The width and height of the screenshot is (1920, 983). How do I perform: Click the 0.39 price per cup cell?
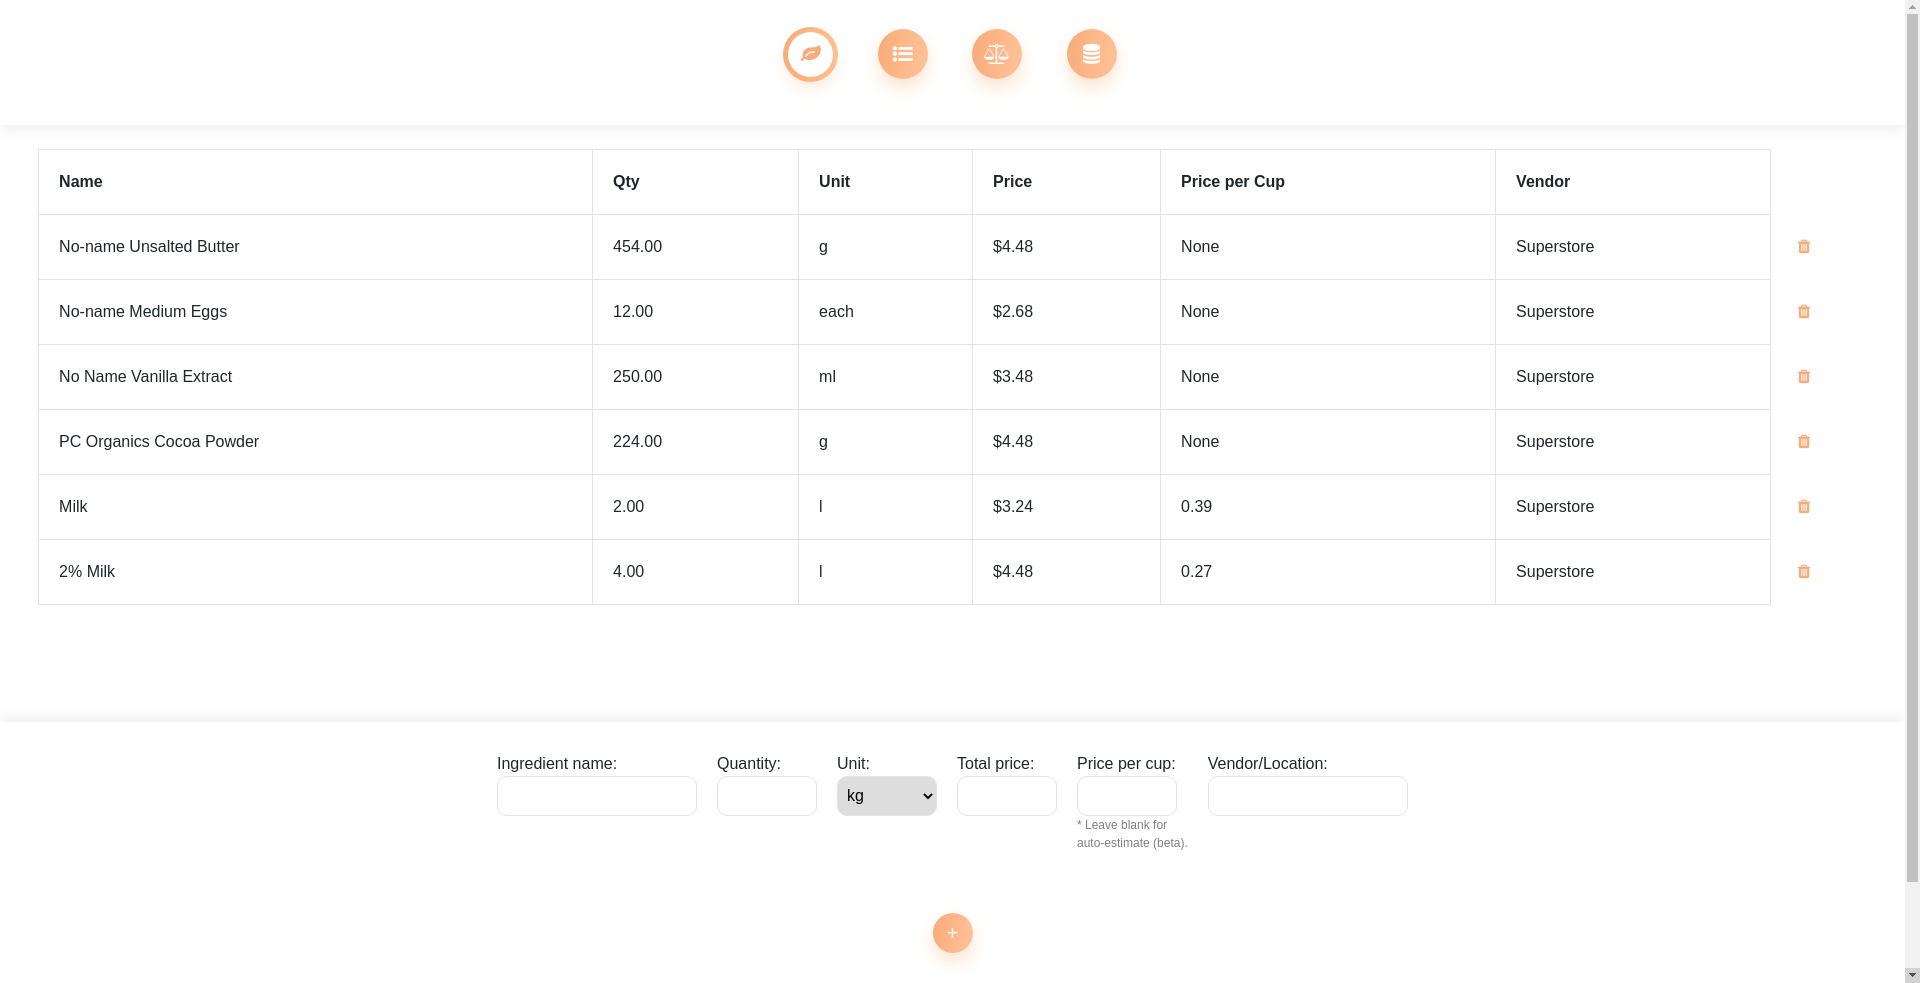pos(1328,507)
